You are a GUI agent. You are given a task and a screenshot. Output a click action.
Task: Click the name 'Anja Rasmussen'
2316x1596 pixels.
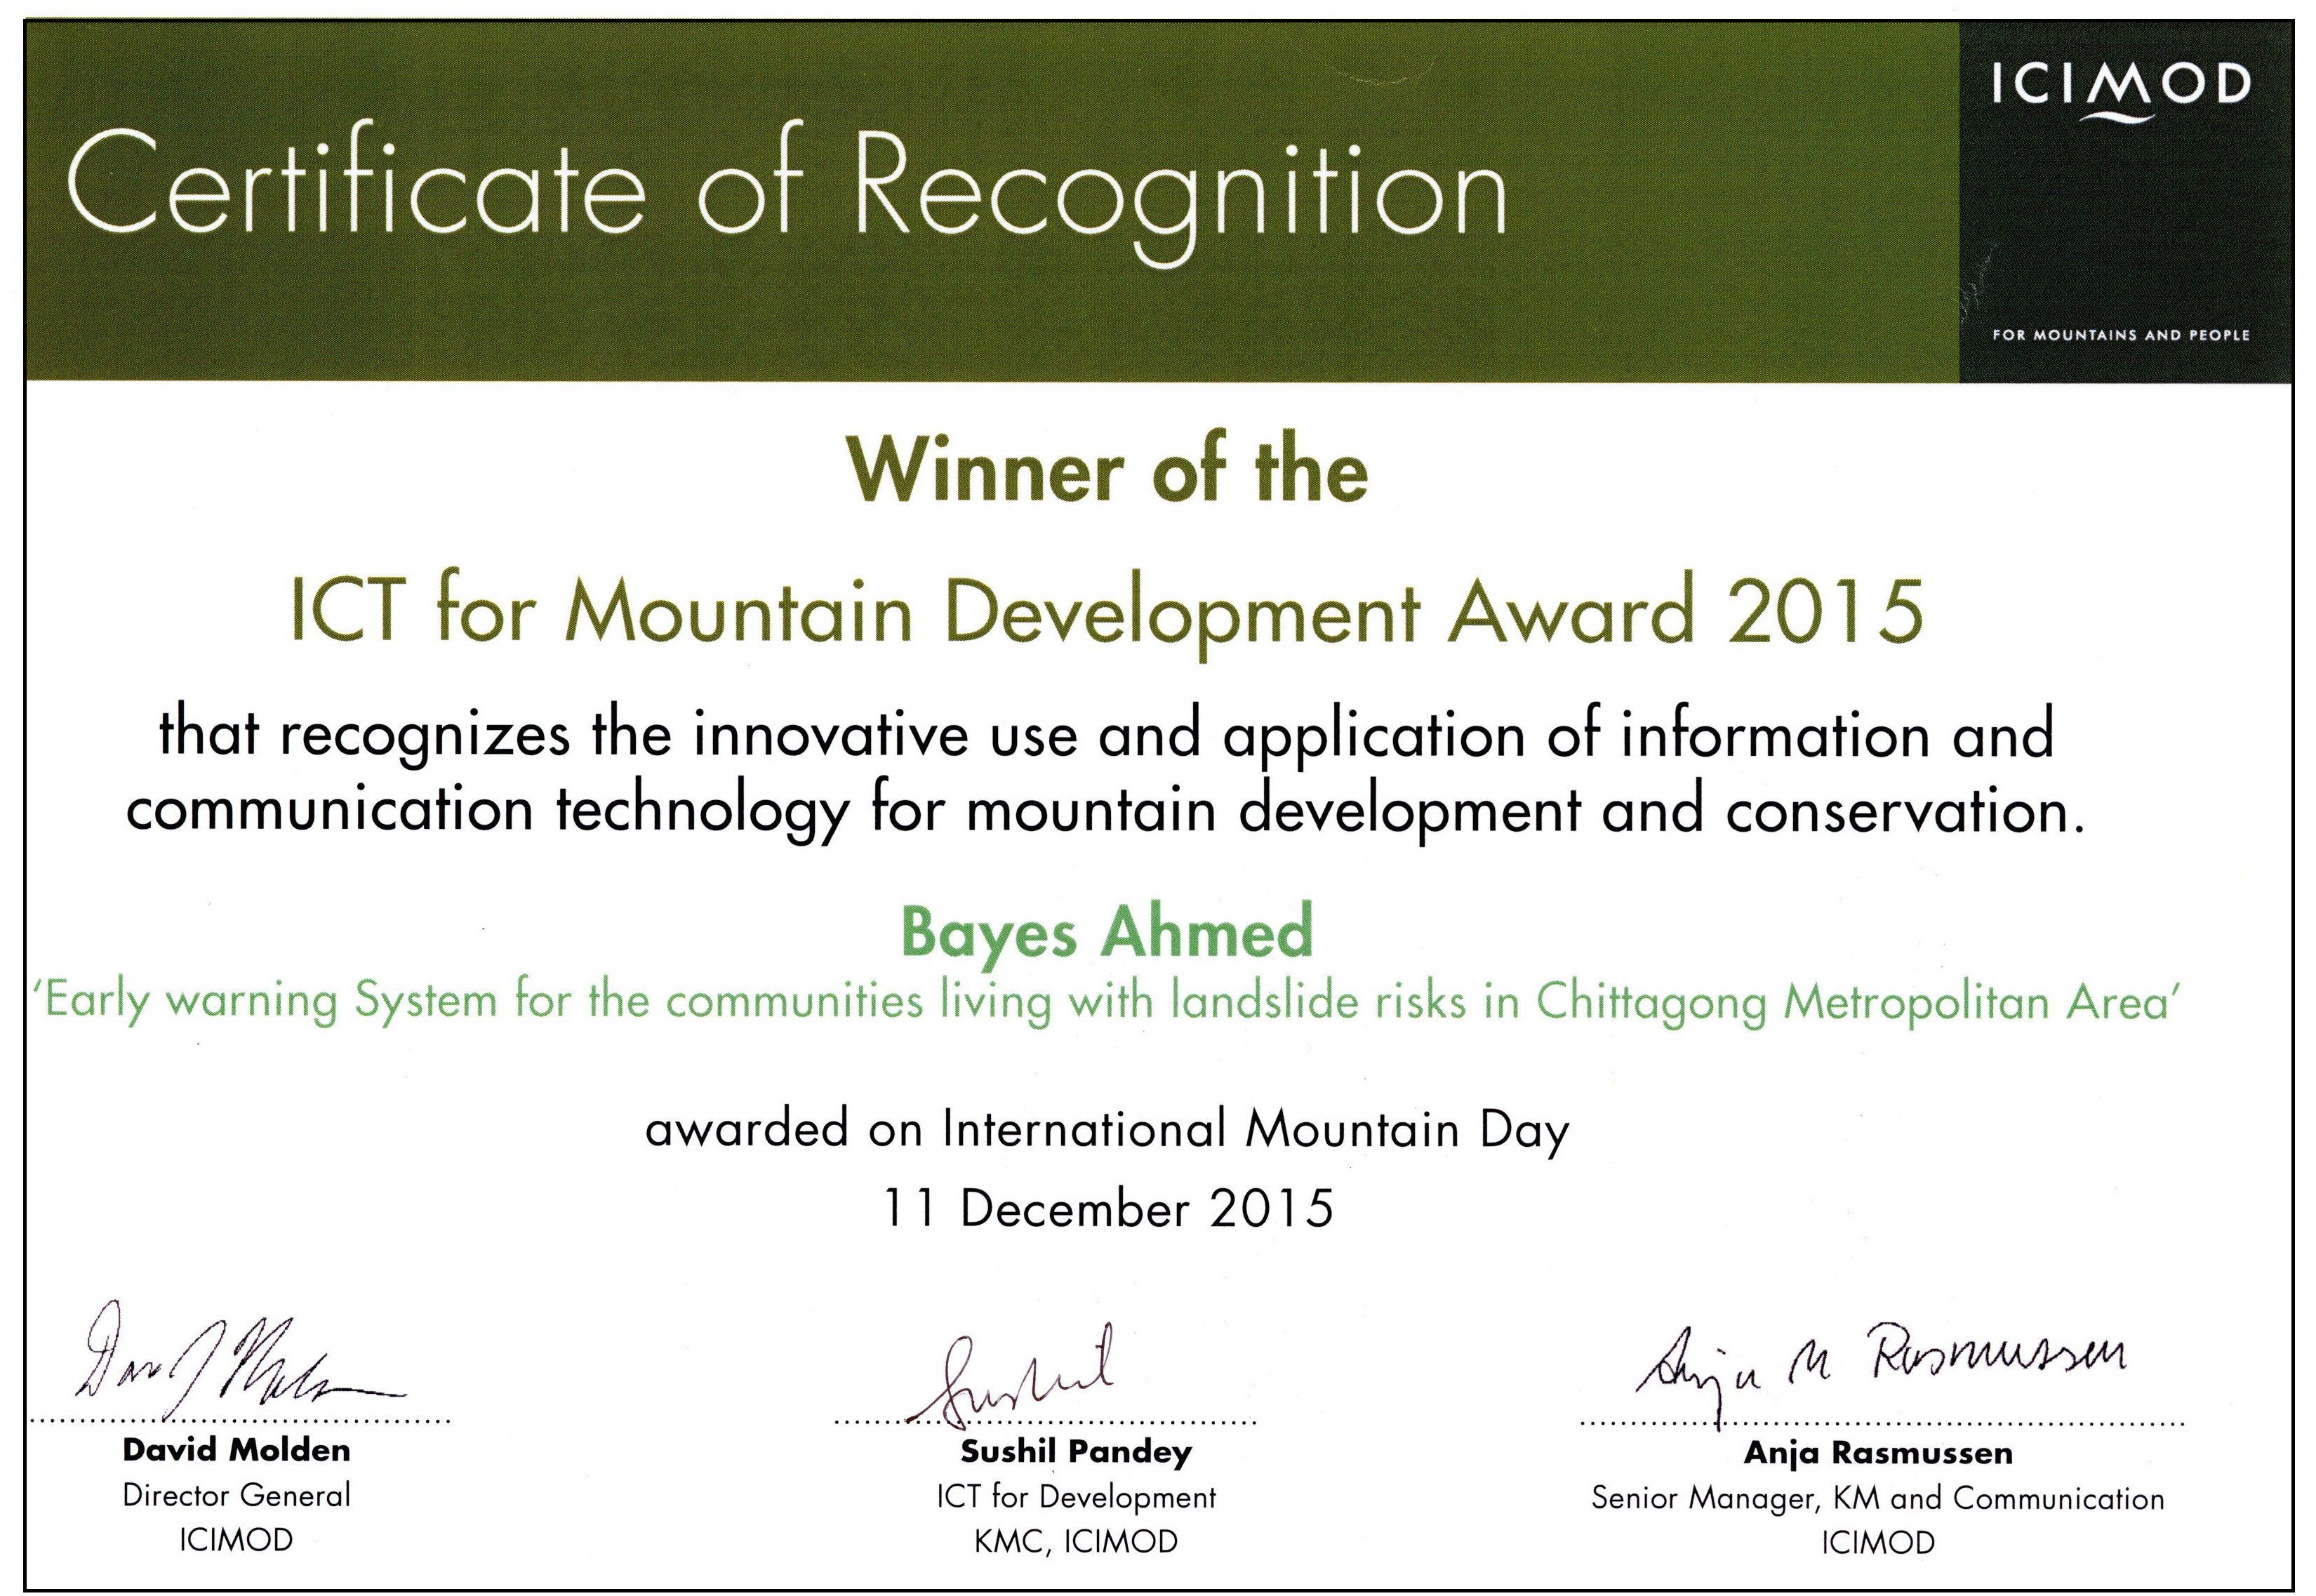(1878, 1453)
